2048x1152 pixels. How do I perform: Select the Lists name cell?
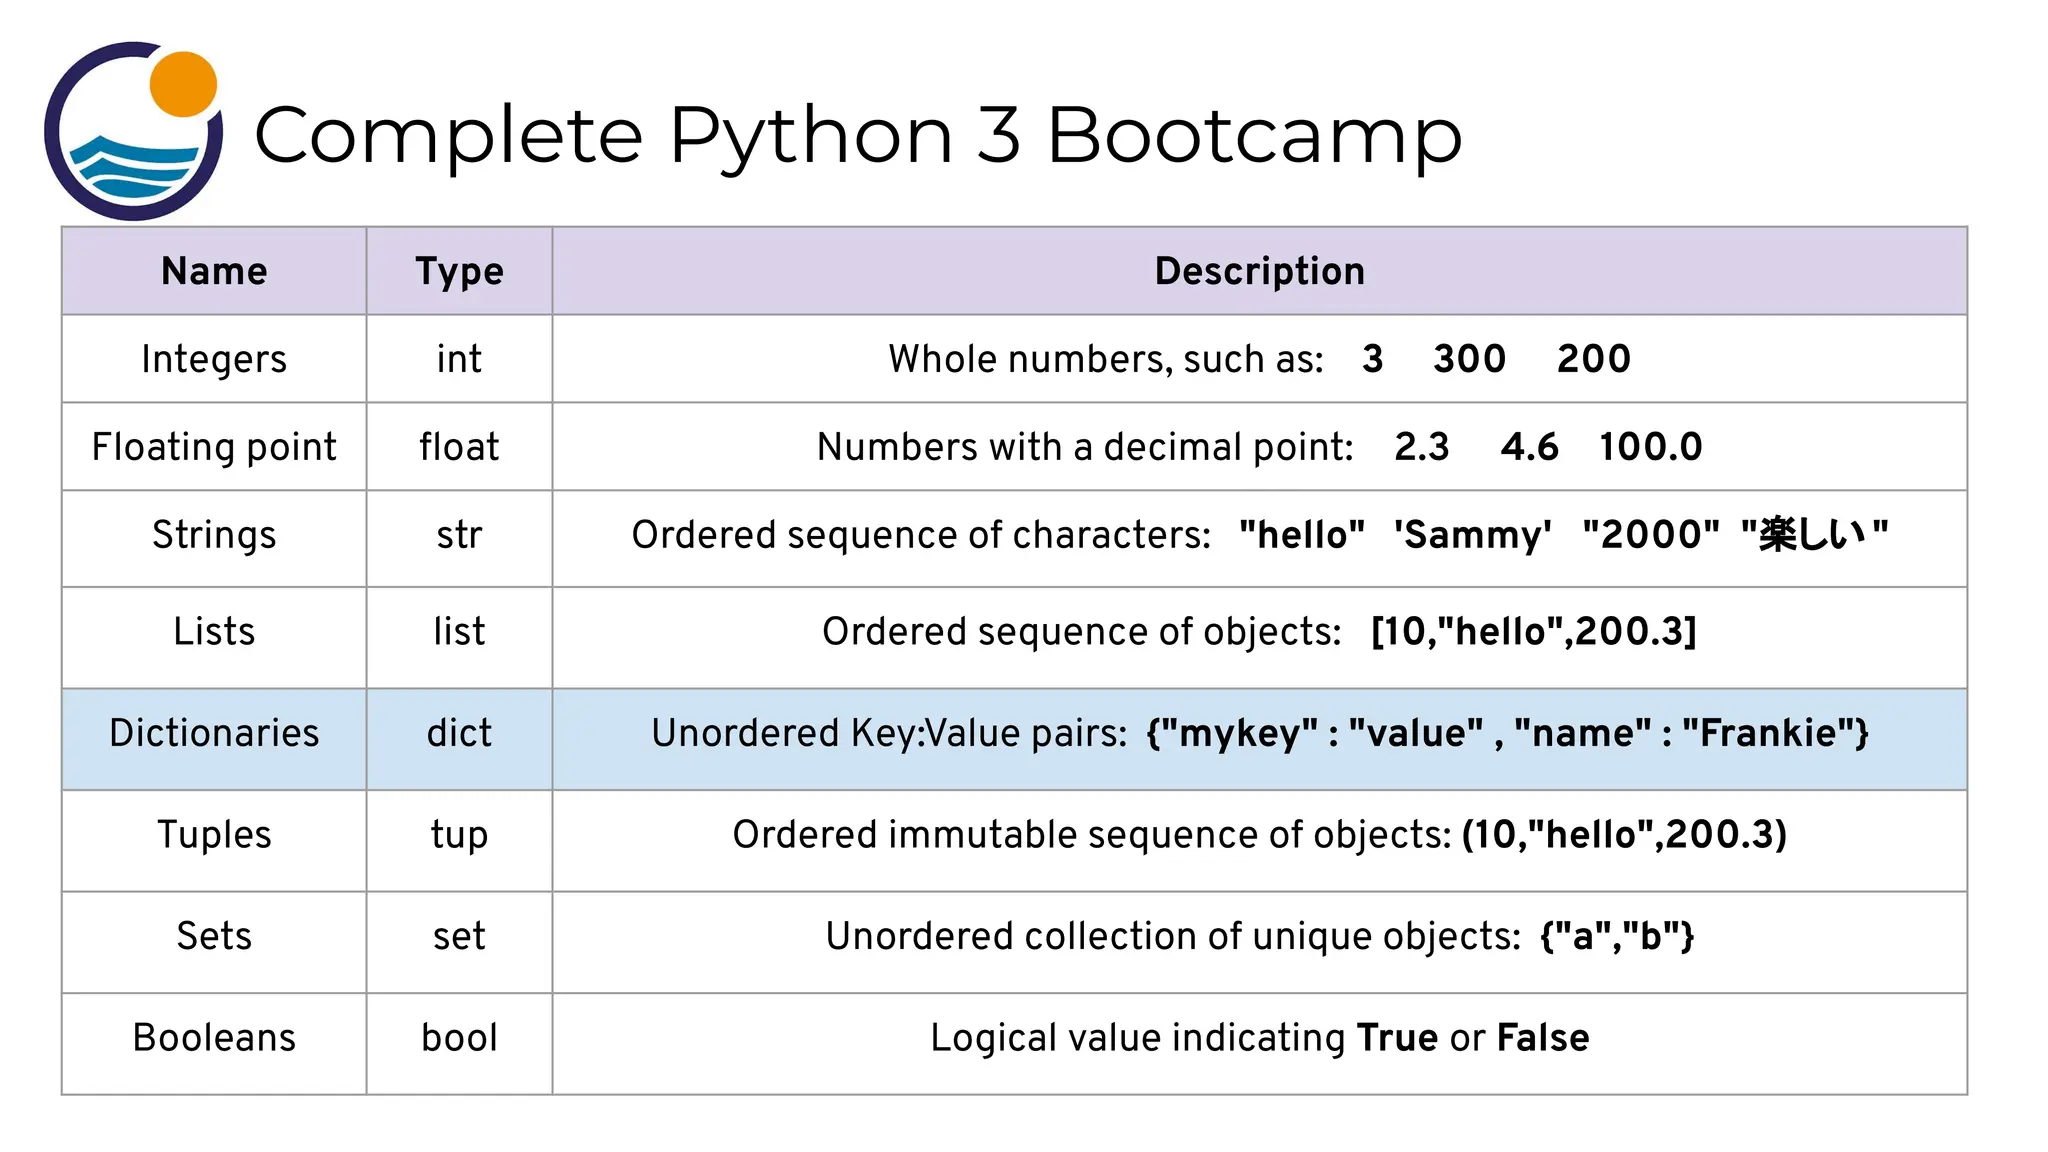point(214,632)
